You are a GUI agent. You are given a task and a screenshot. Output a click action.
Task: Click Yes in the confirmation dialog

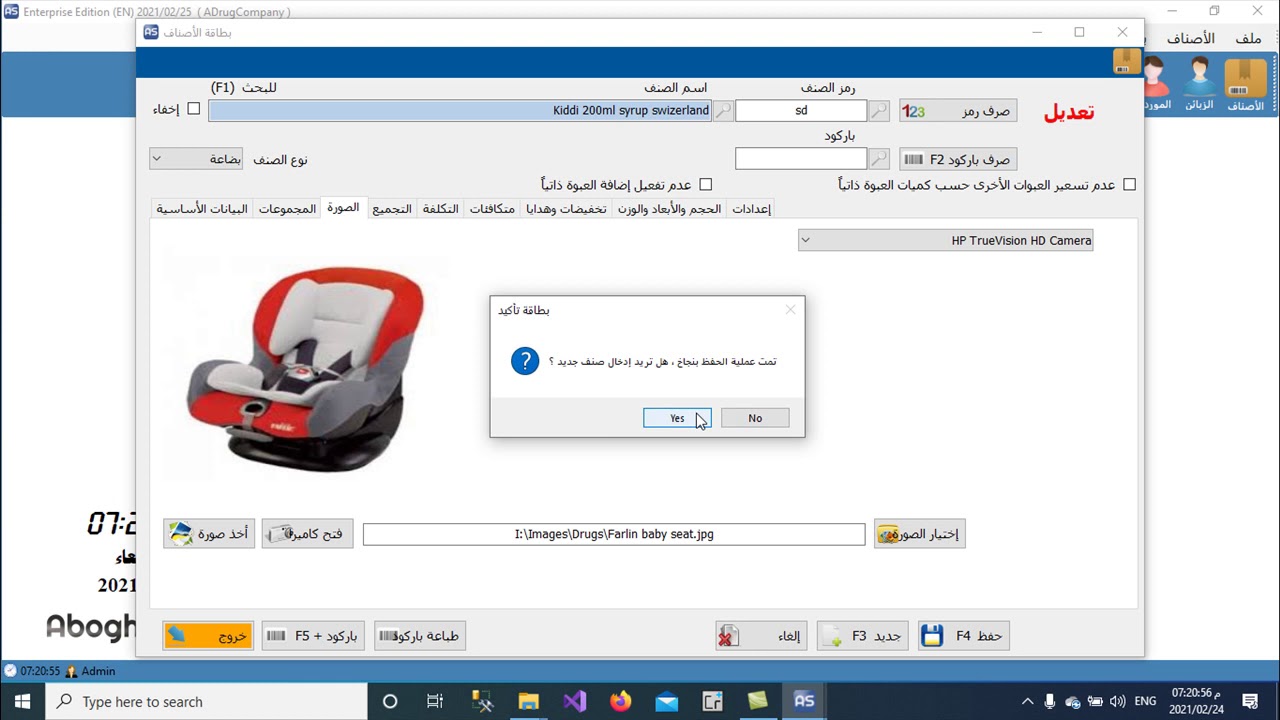tap(677, 418)
